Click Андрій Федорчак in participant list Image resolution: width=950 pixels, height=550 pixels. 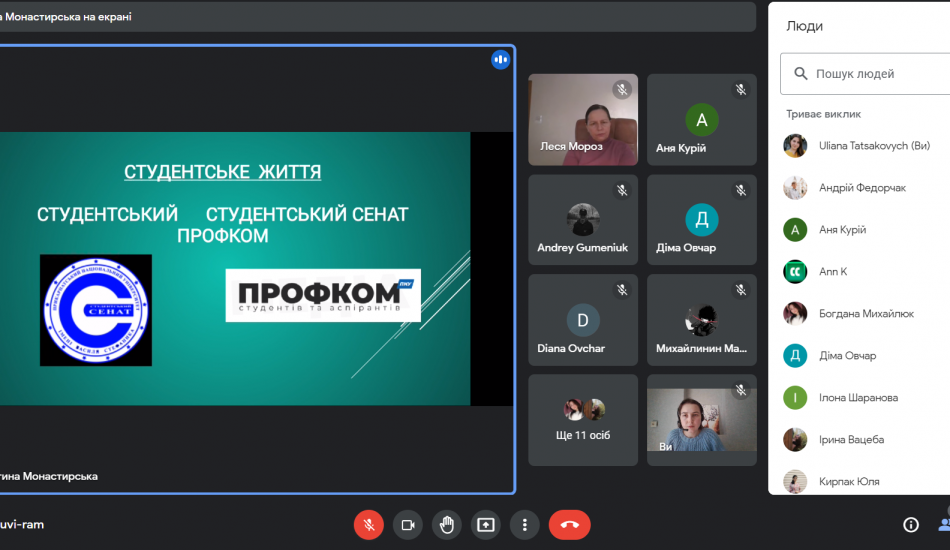(862, 188)
